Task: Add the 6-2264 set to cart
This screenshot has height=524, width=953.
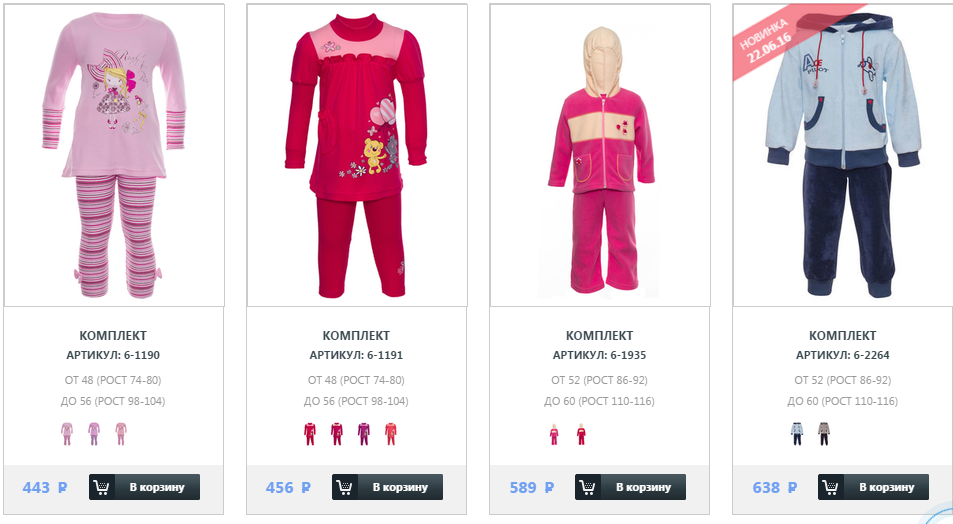Action: tap(874, 487)
